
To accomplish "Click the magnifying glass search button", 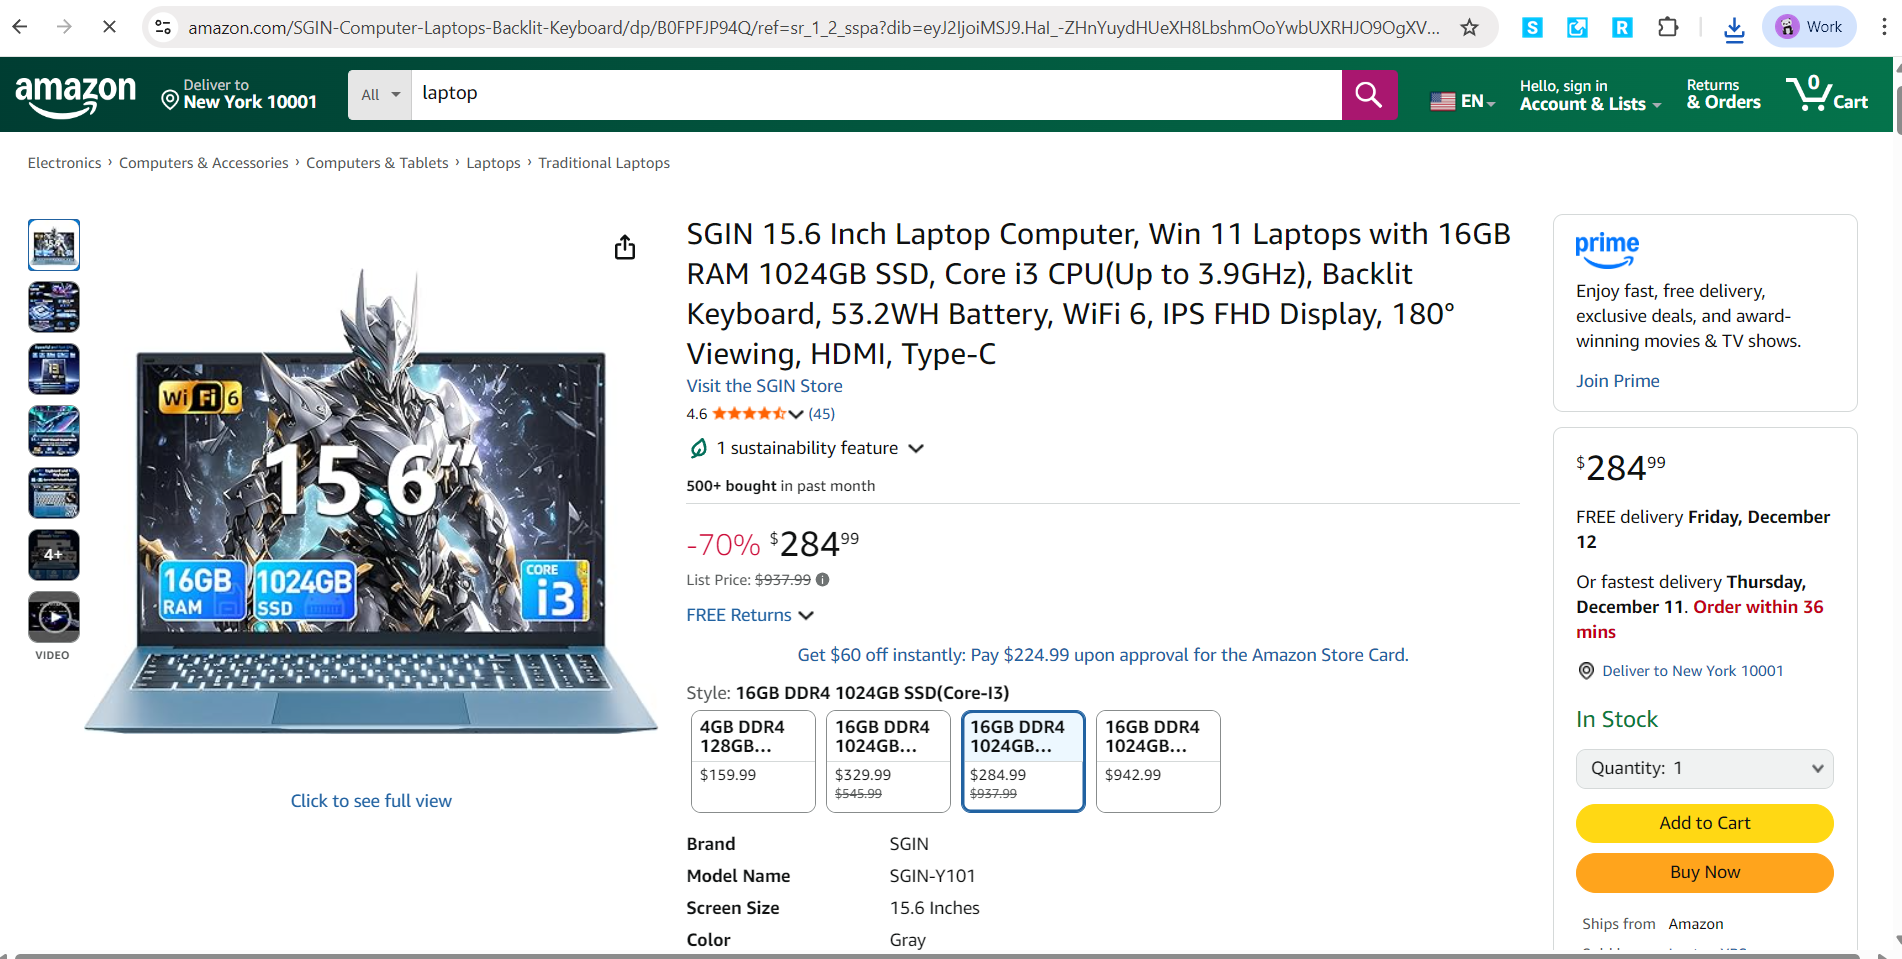I will coord(1369,94).
